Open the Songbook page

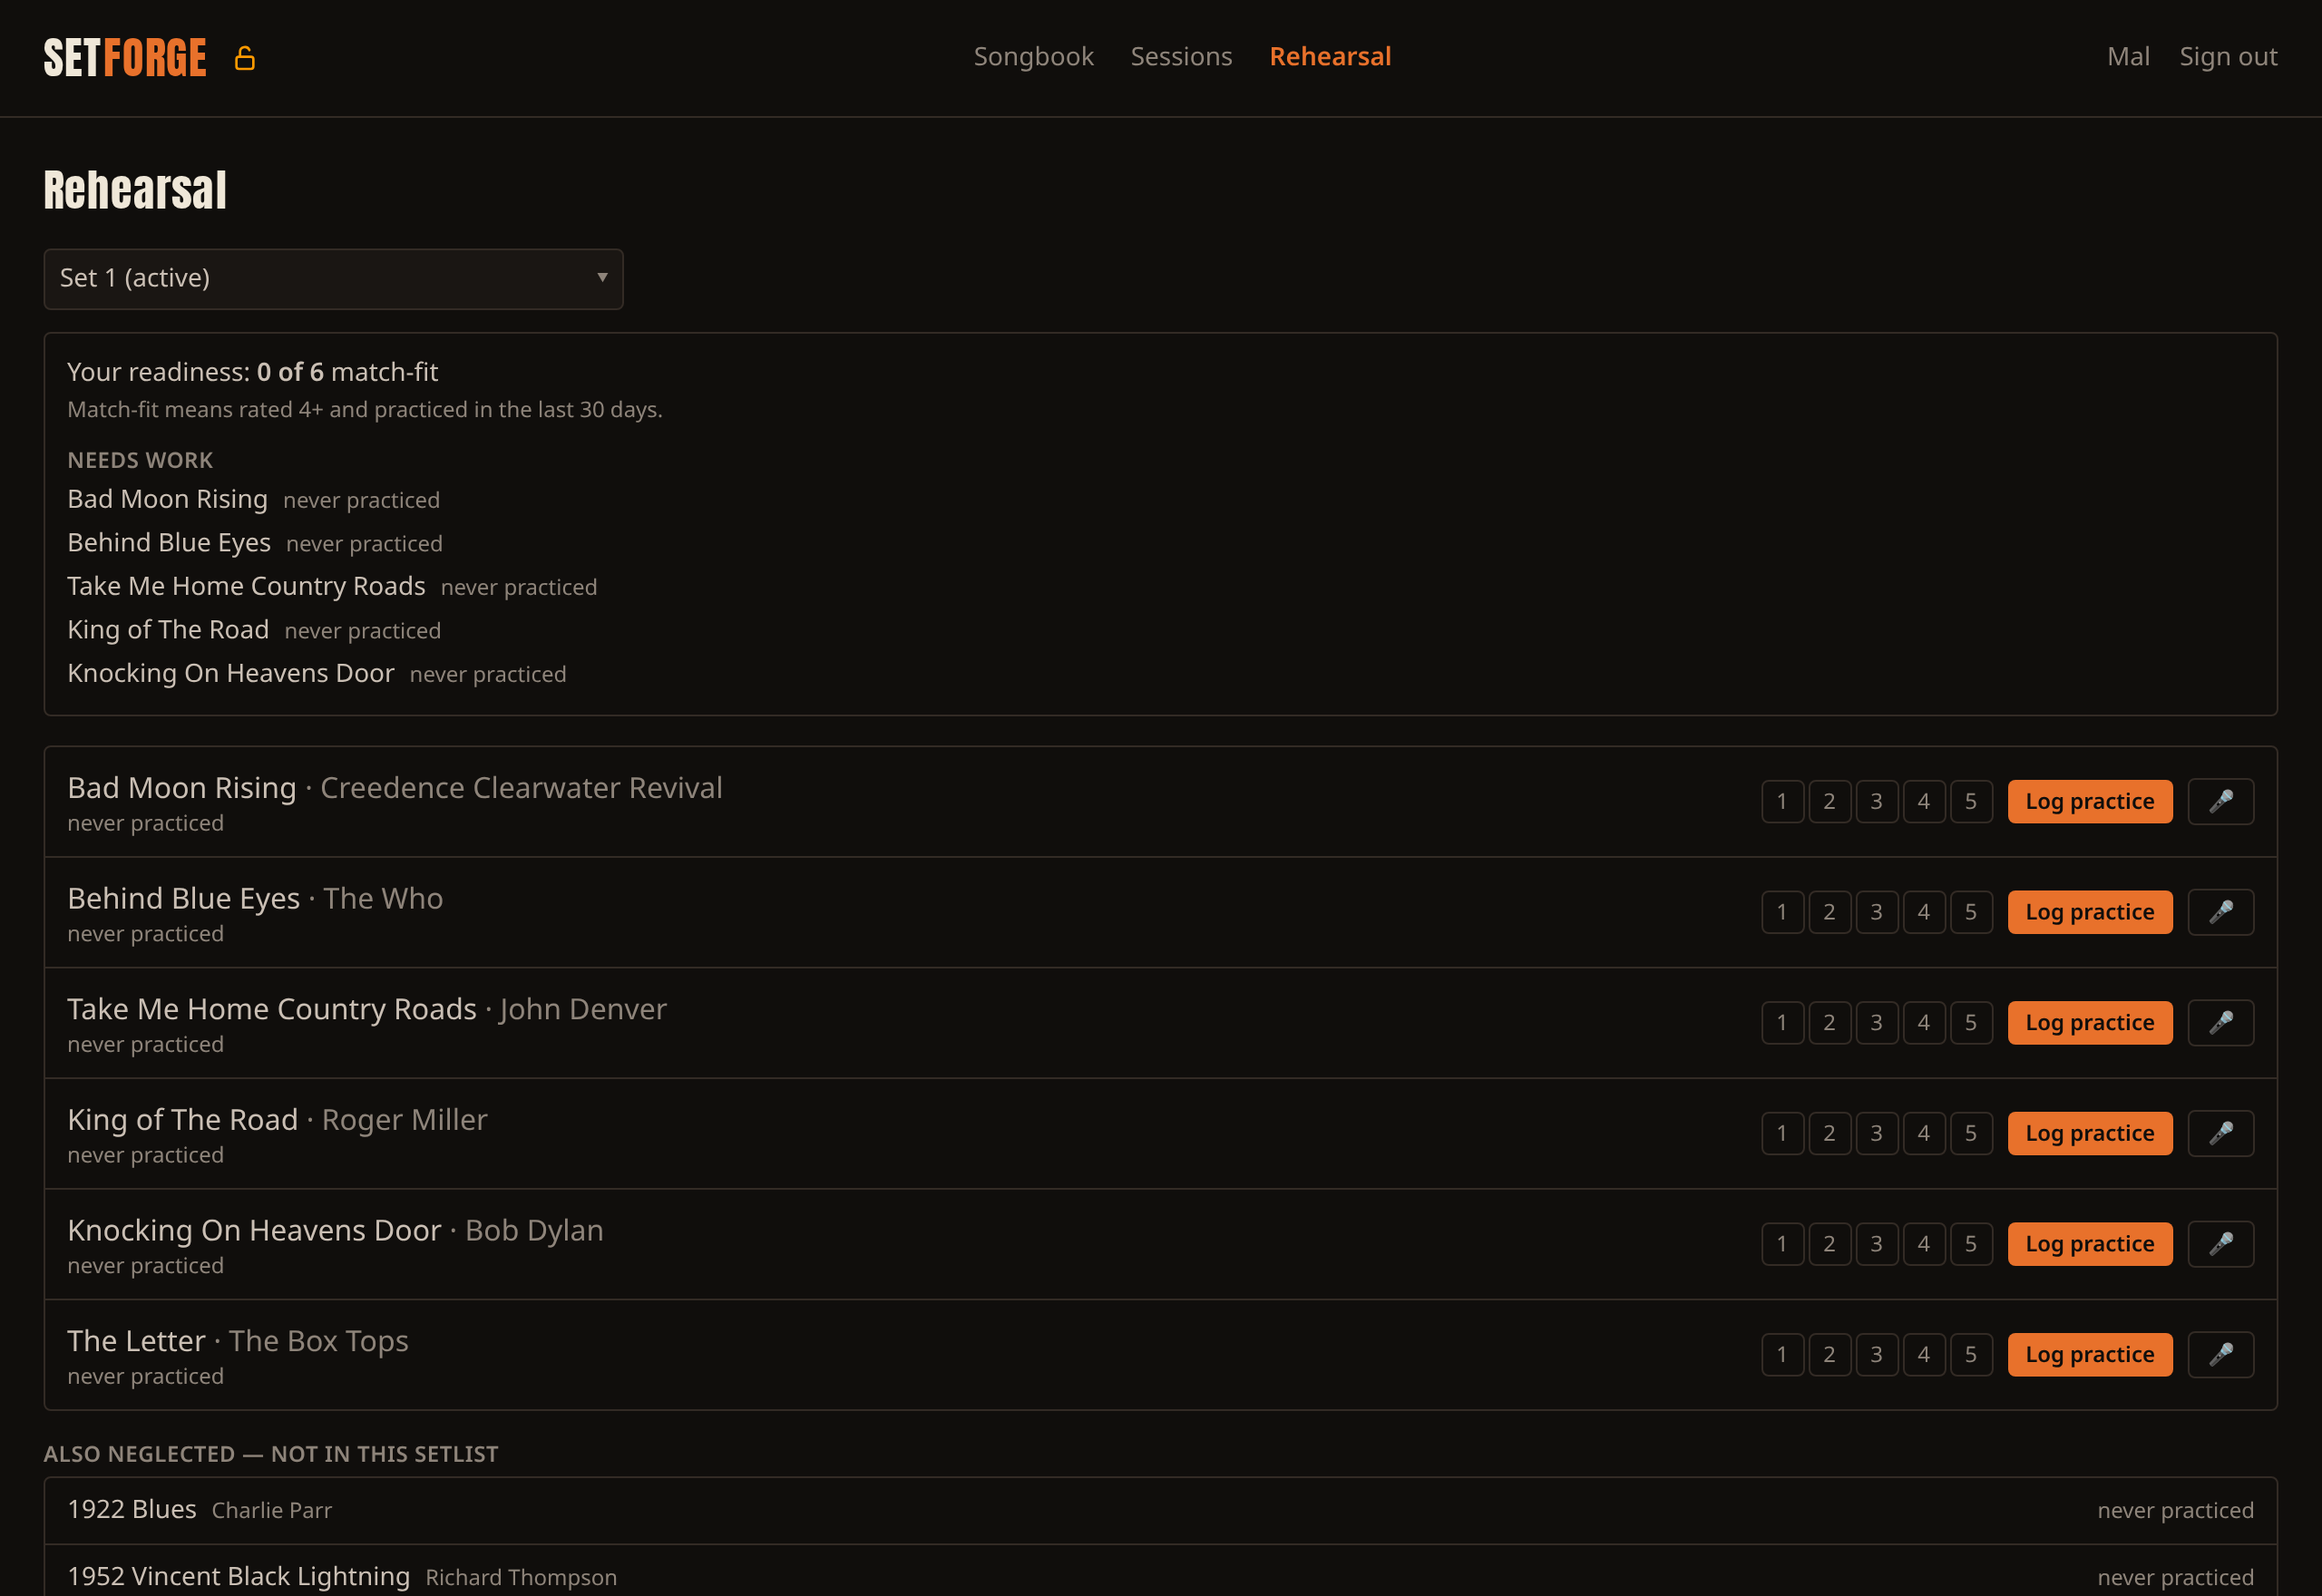pos(1033,57)
